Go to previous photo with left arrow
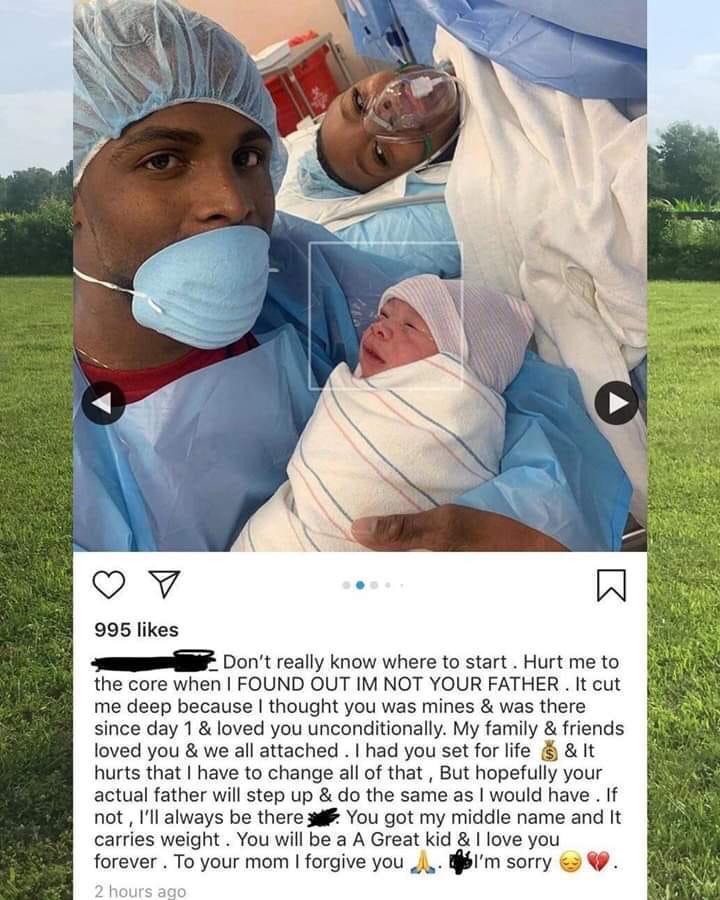 click(x=103, y=403)
